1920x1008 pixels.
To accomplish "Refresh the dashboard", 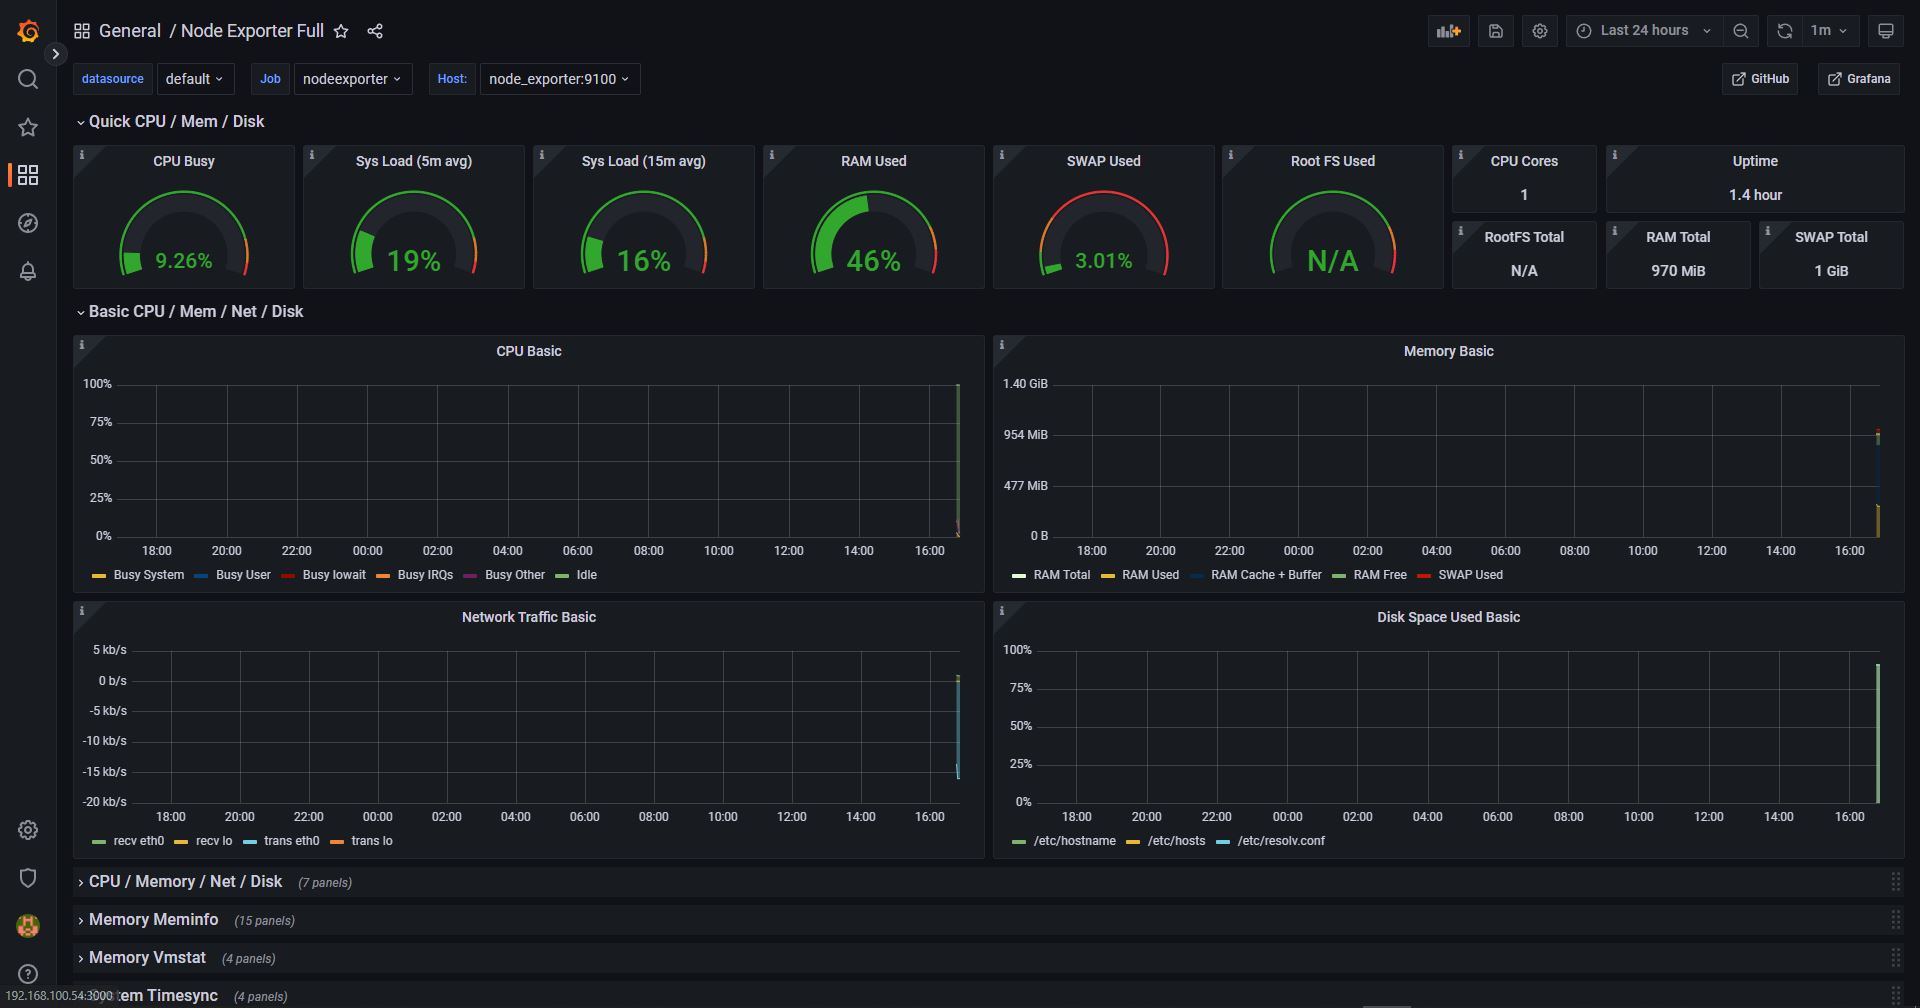I will [x=1785, y=31].
